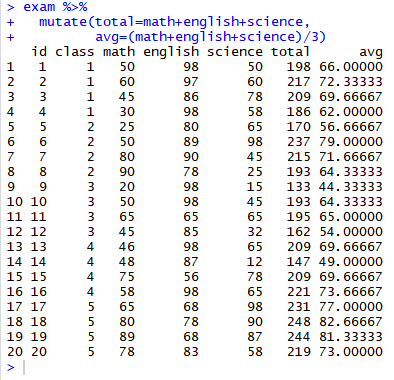Click the avg value 66.00000
This screenshot has height=380, width=394.
point(351,67)
